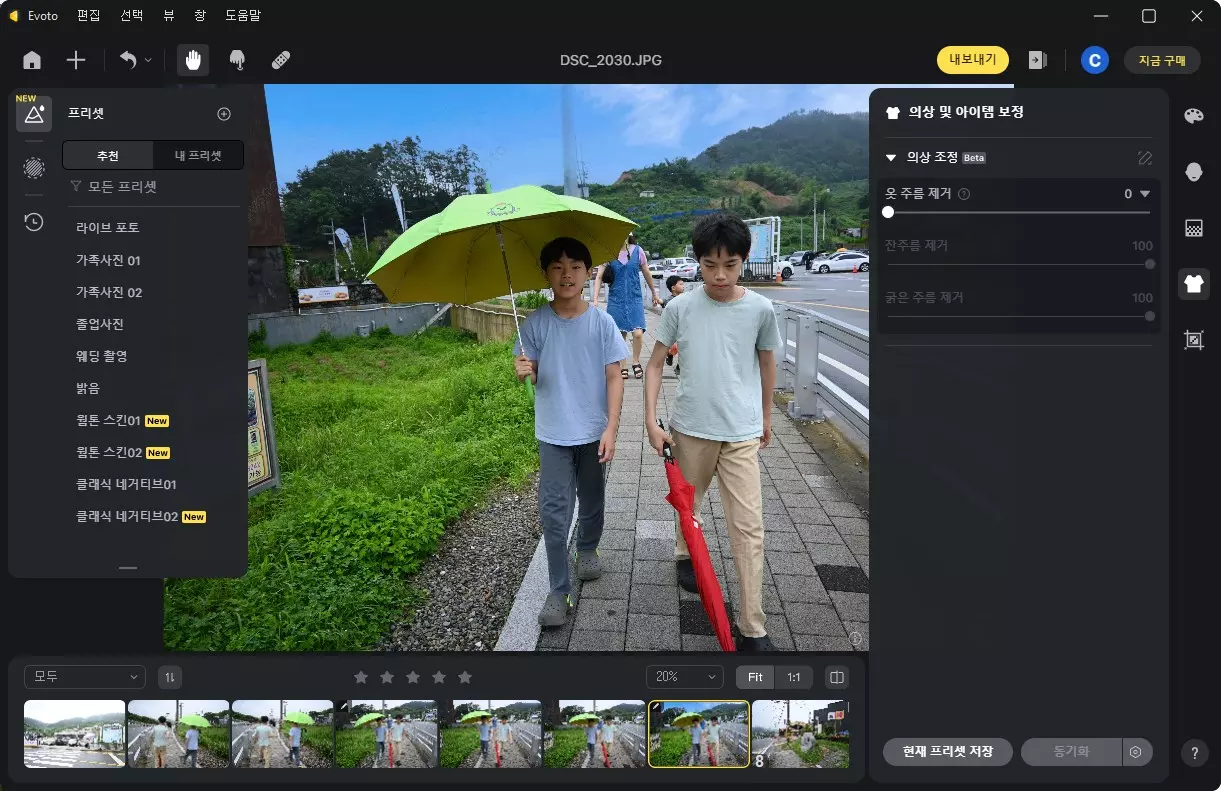Open the 도움말 menu

click(241, 16)
